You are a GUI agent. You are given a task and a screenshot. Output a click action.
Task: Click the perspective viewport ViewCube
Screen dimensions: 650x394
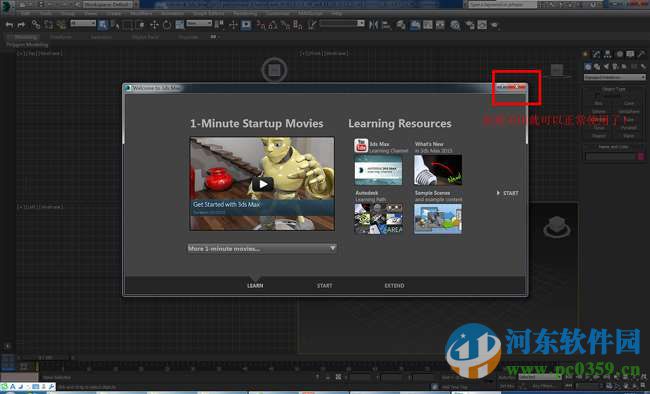(557, 226)
